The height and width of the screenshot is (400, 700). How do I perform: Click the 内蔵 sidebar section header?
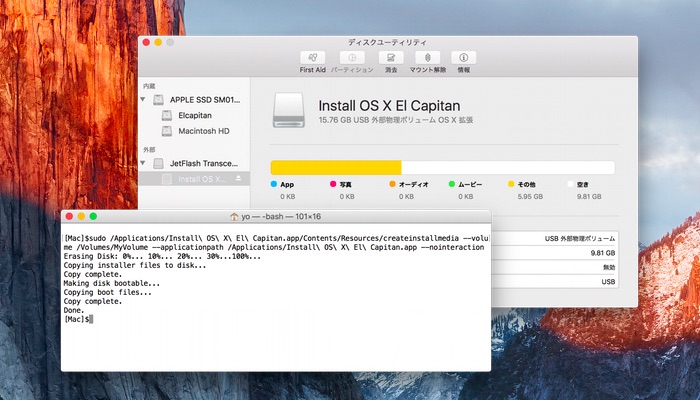coord(149,86)
